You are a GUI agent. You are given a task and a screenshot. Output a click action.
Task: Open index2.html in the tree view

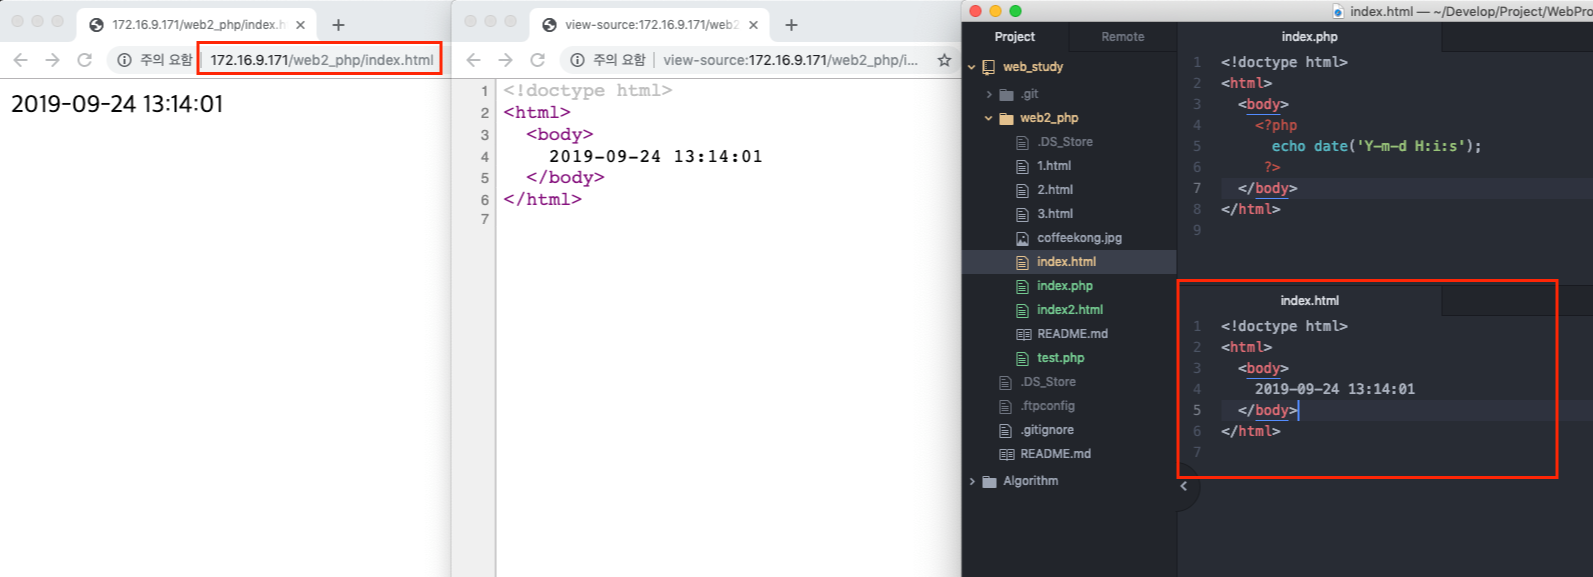(1070, 310)
